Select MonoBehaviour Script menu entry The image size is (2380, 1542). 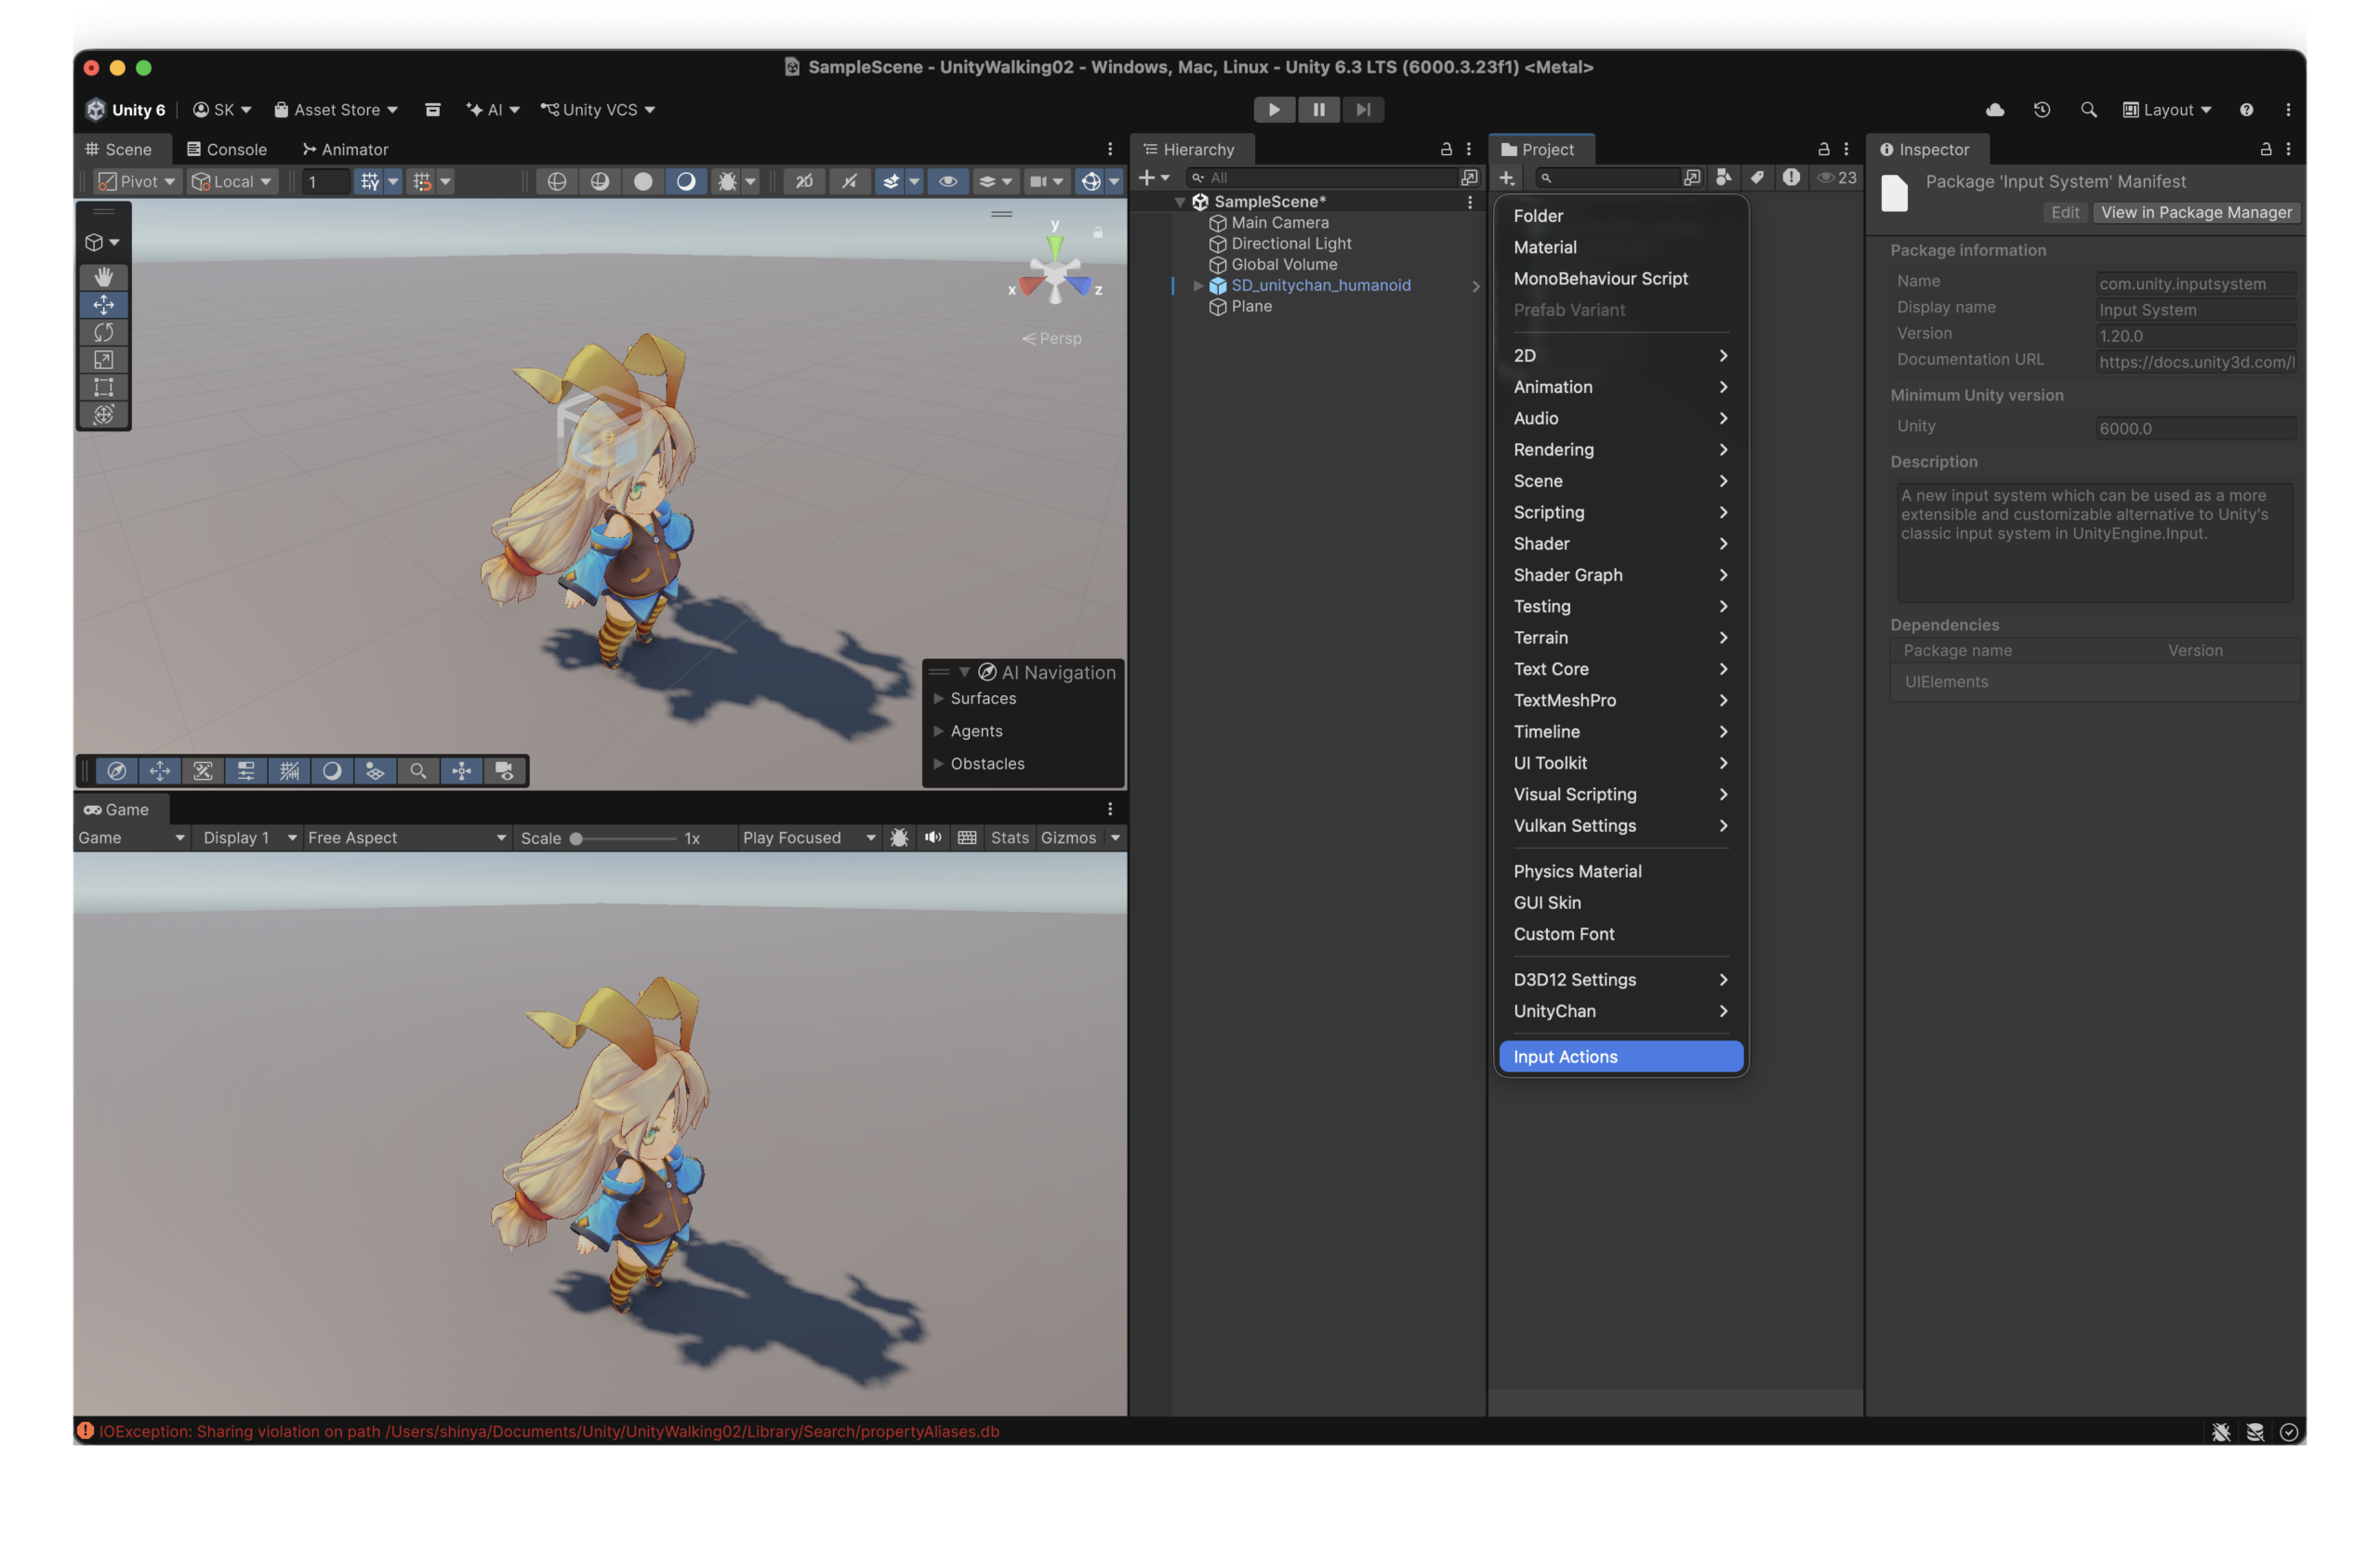click(1620, 279)
